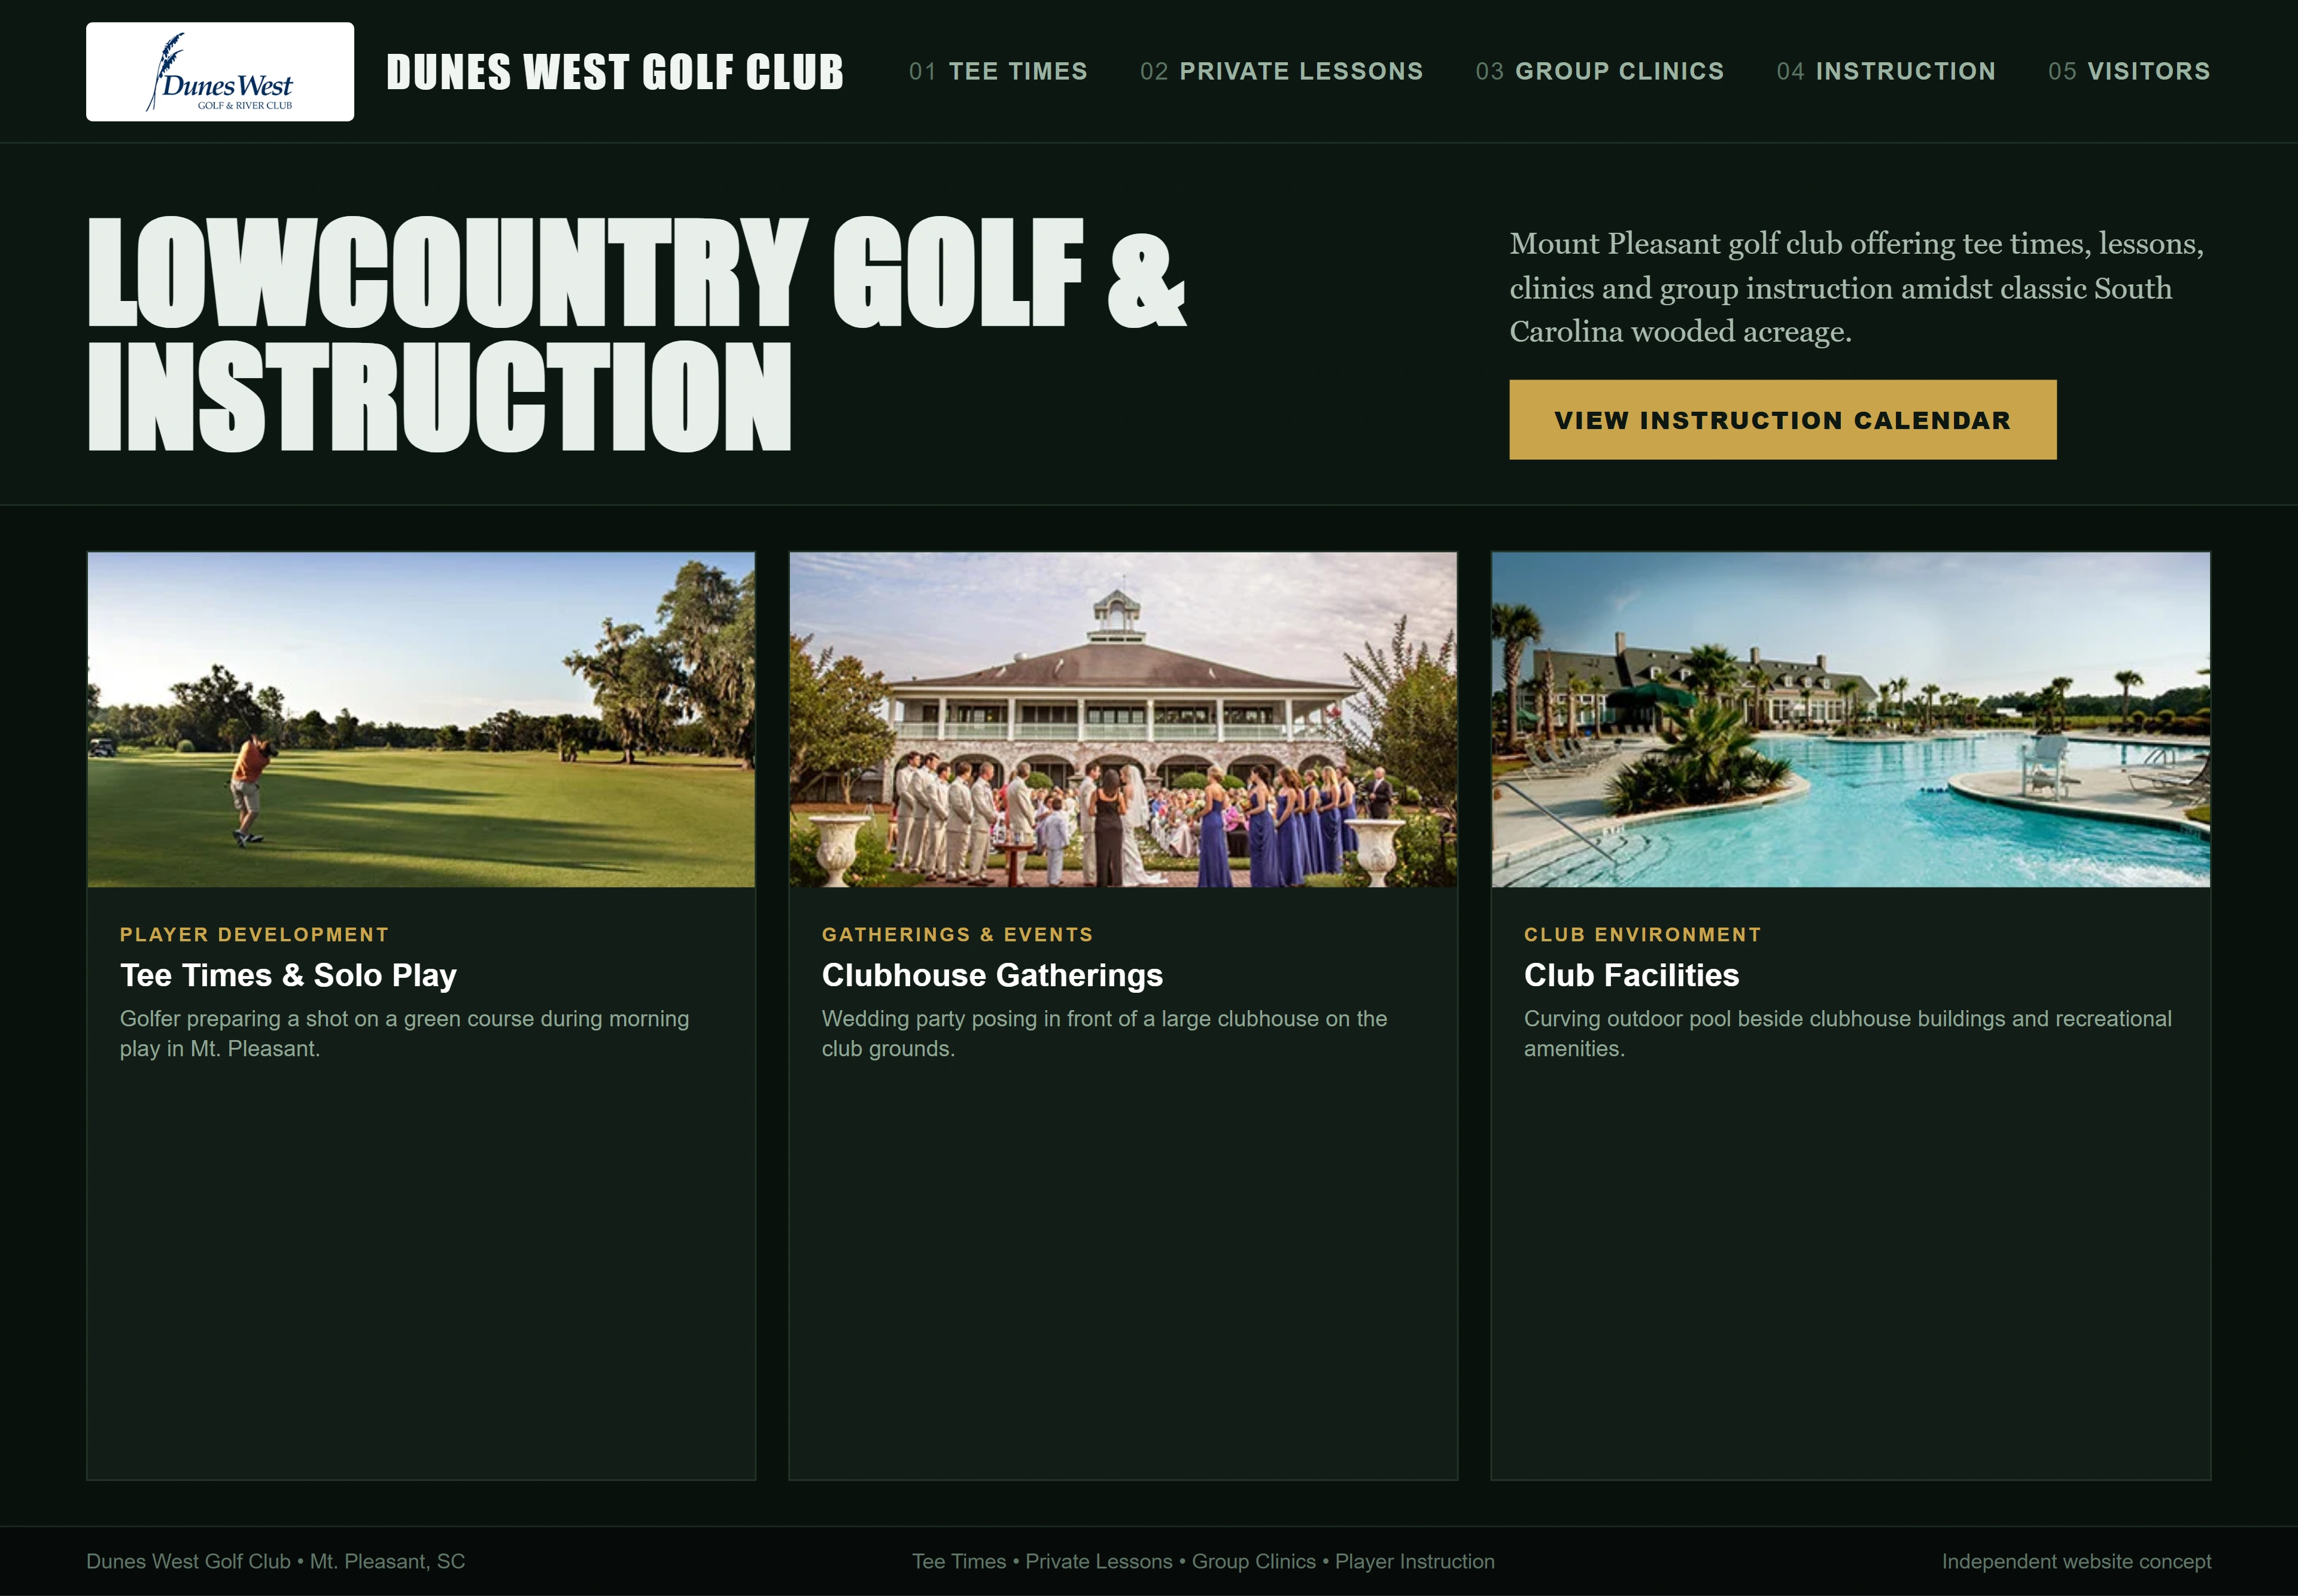Screen dimensions: 2298x1596
Task: Click the Player Development label
Action: (254, 934)
